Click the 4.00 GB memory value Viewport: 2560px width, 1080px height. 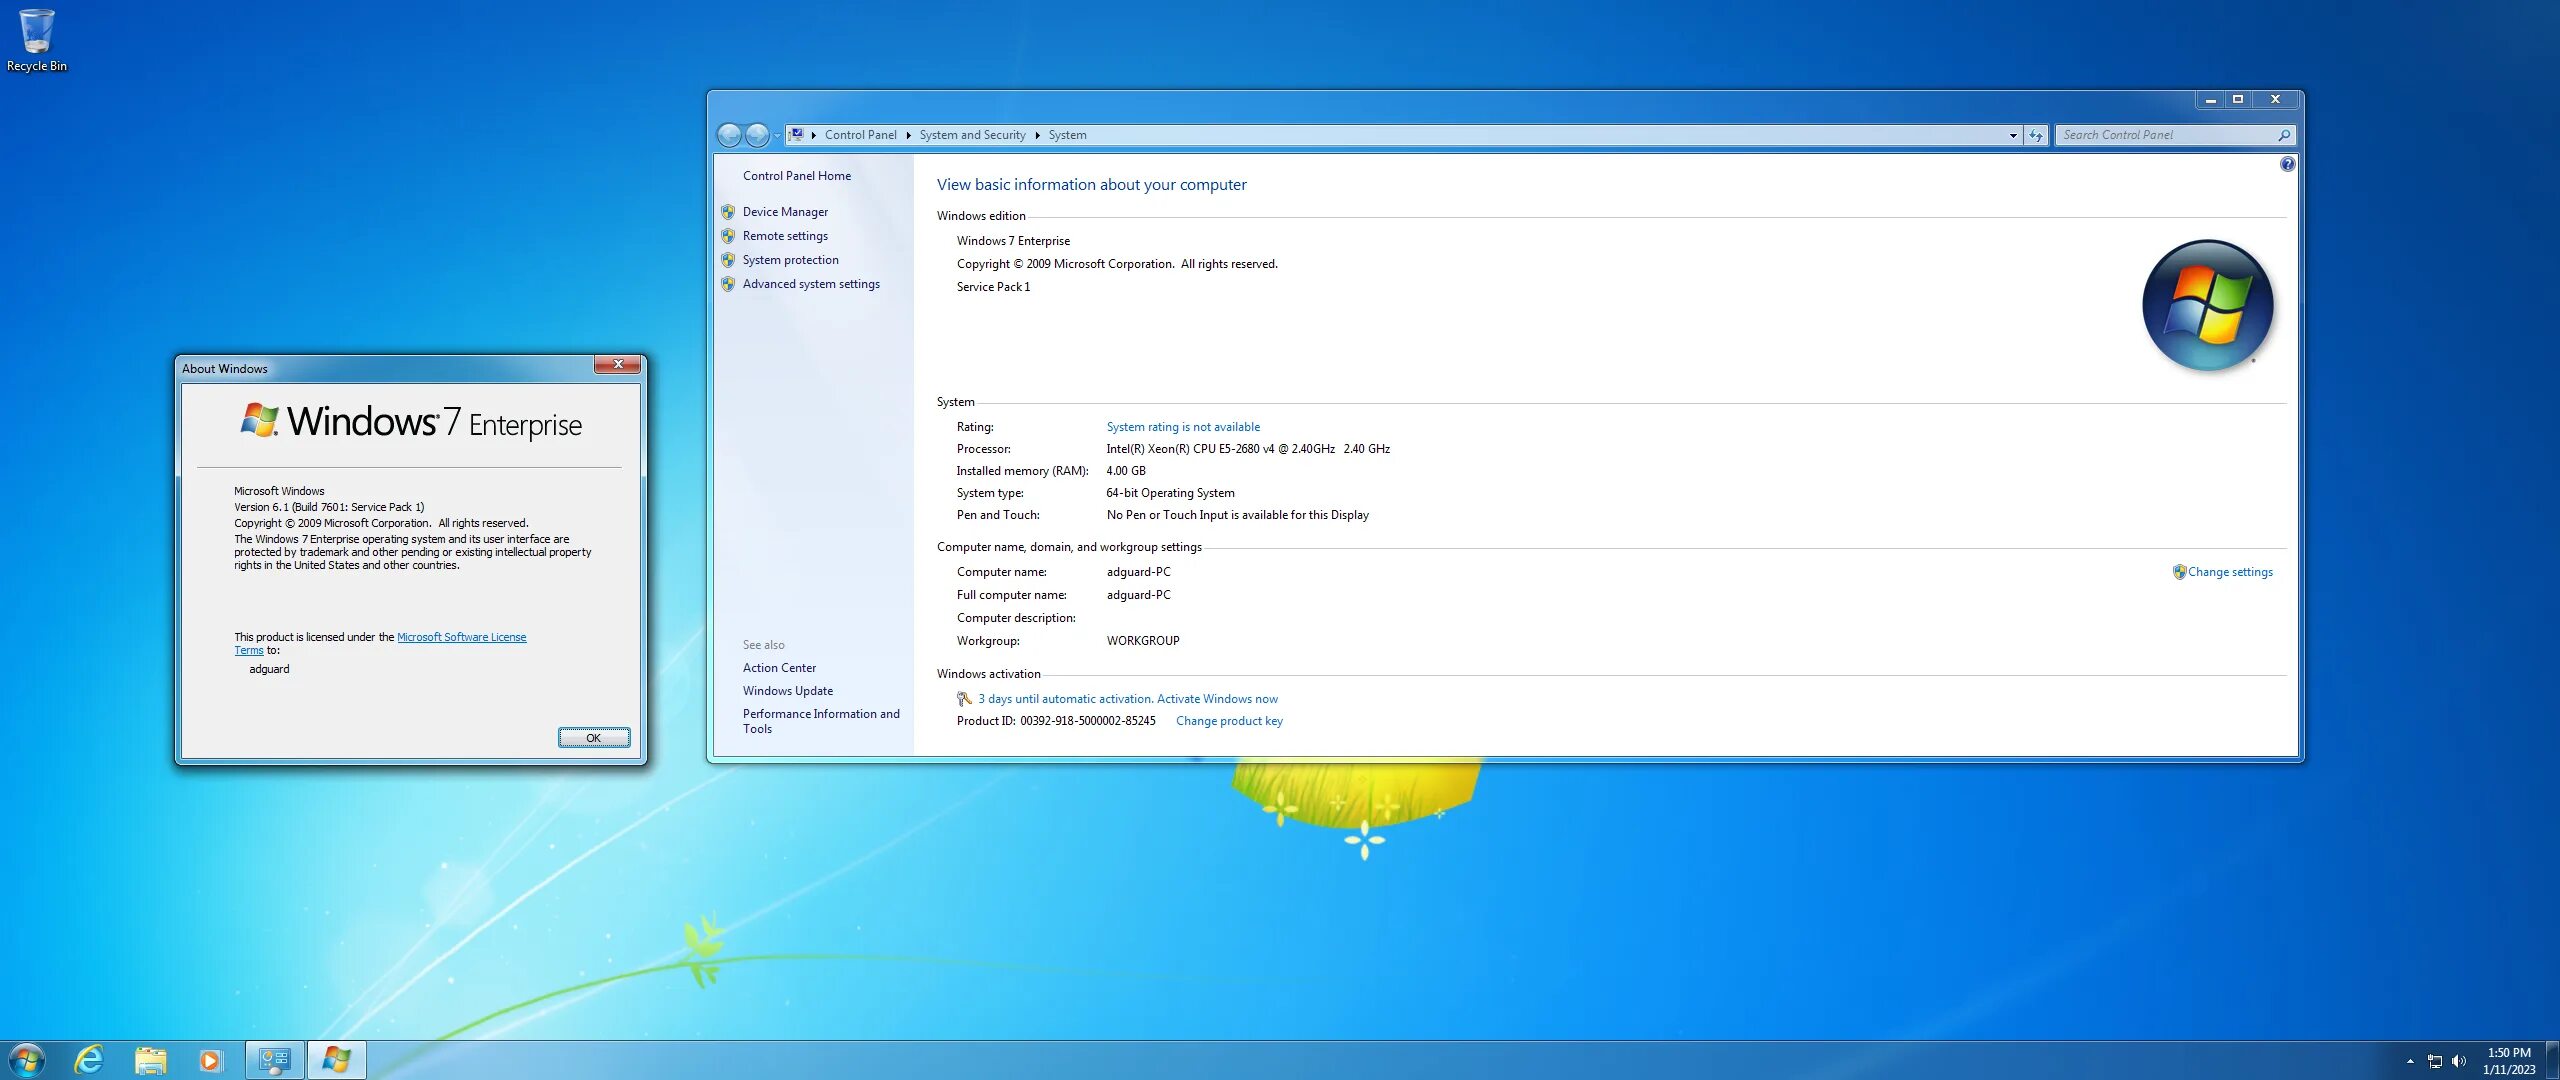coord(1126,471)
